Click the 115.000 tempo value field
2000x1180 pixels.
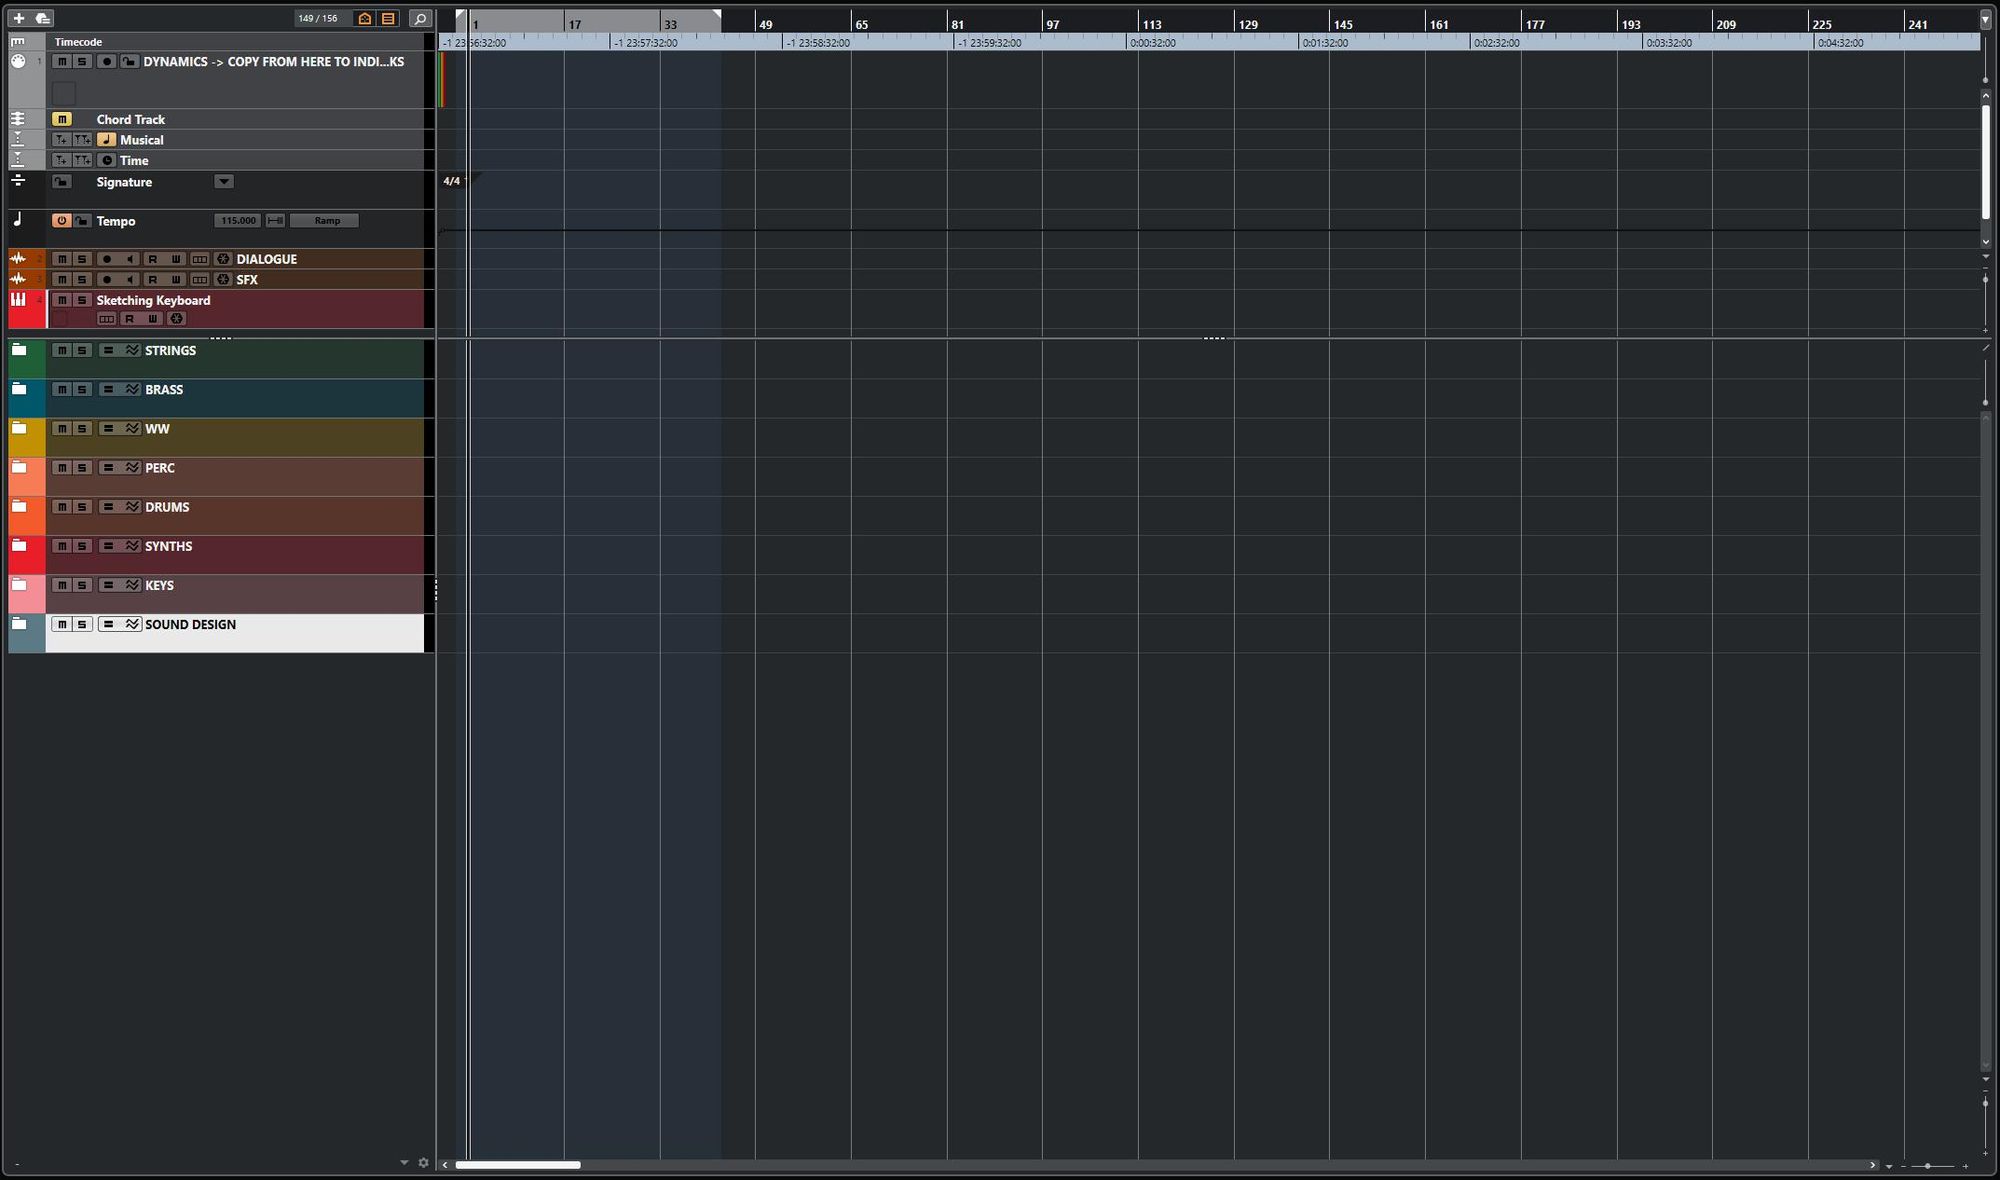pyautogui.click(x=238, y=221)
